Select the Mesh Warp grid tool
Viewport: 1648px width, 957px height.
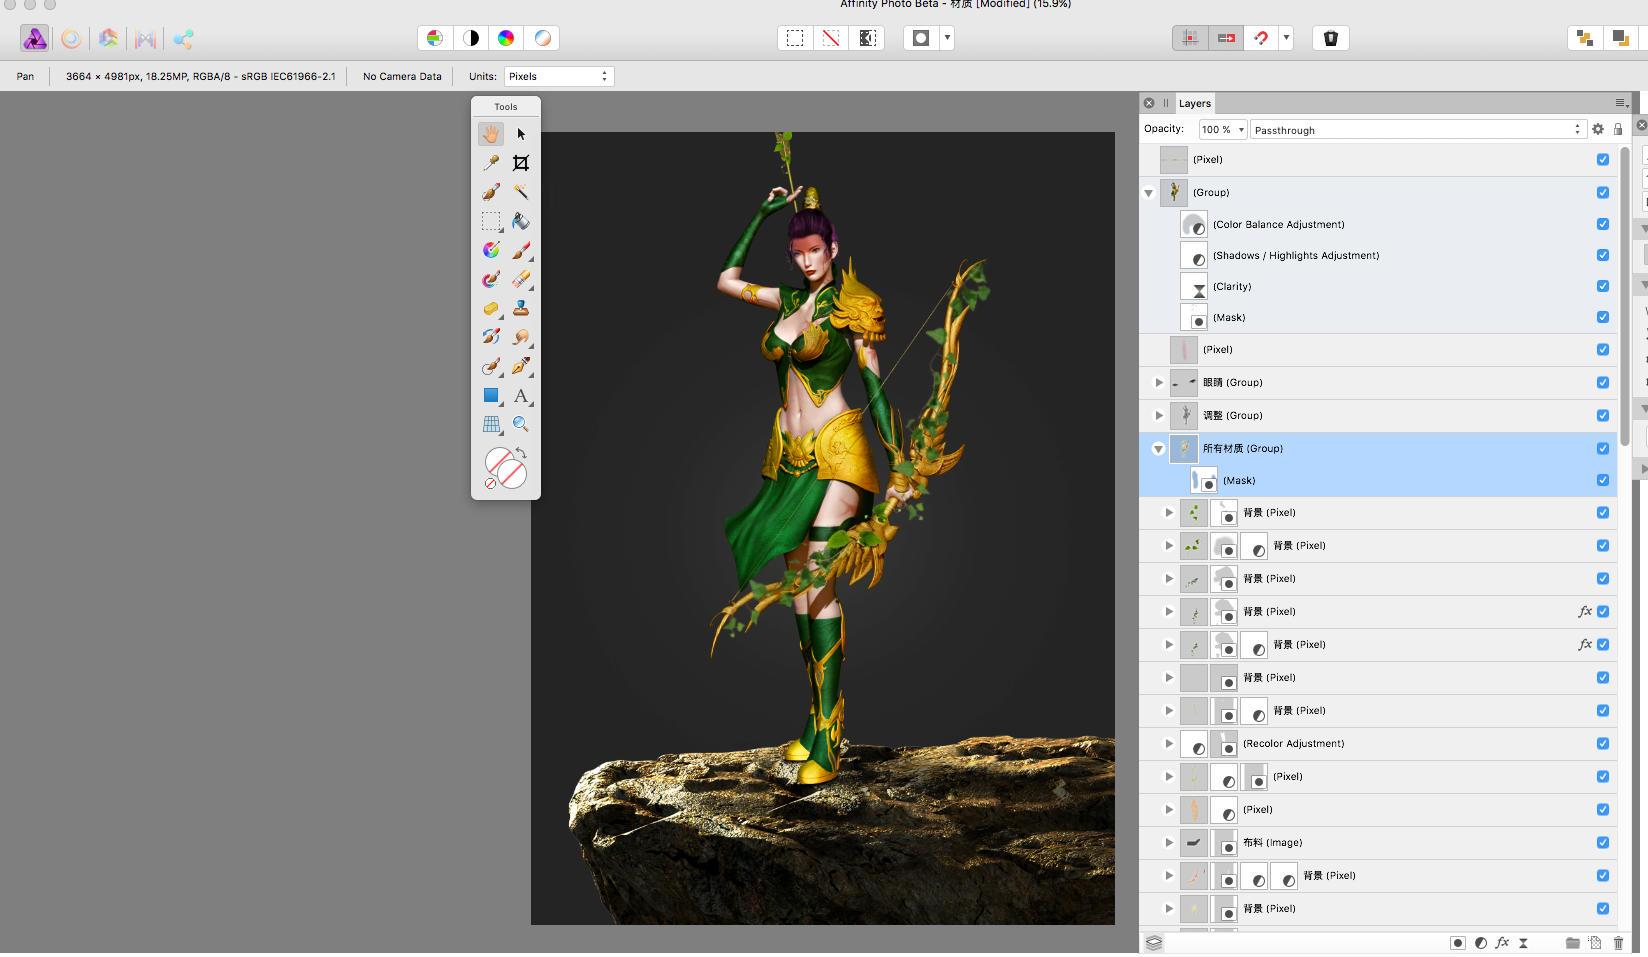pyautogui.click(x=491, y=424)
